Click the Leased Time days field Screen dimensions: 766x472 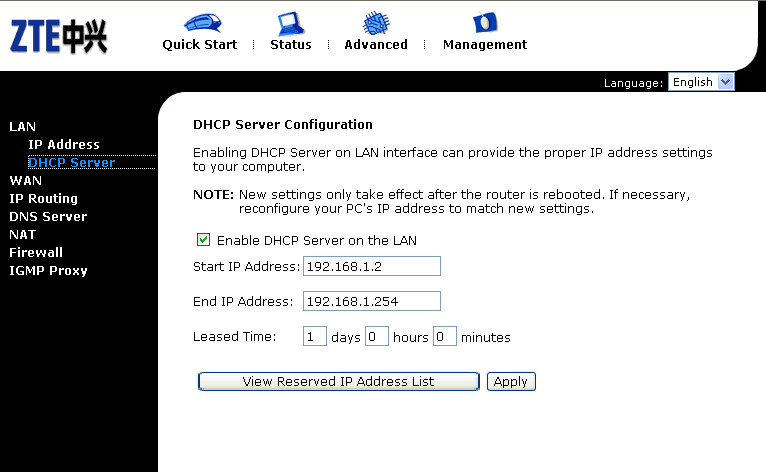click(x=315, y=337)
